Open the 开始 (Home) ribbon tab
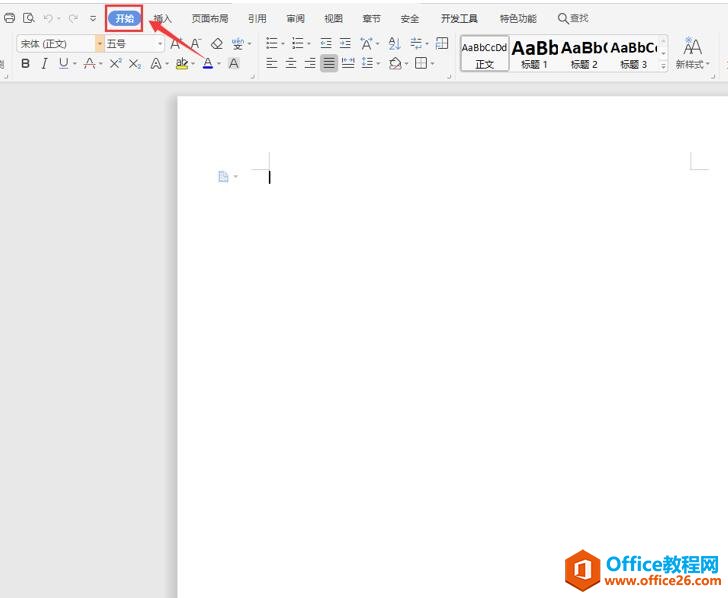Image resolution: width=728 pixels, height=598 pixels. tap(124, 19)
